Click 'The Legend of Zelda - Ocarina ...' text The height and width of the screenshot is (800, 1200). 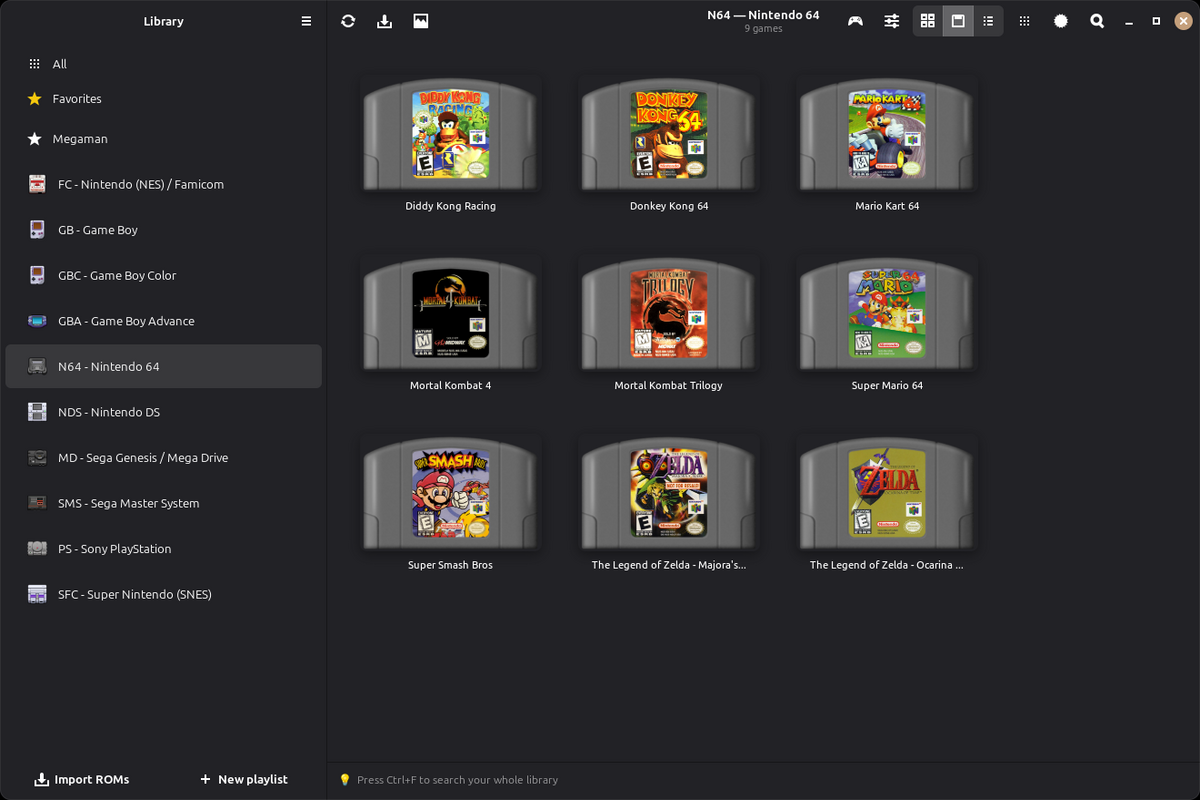pyautogui.click(x=887, y=565)
